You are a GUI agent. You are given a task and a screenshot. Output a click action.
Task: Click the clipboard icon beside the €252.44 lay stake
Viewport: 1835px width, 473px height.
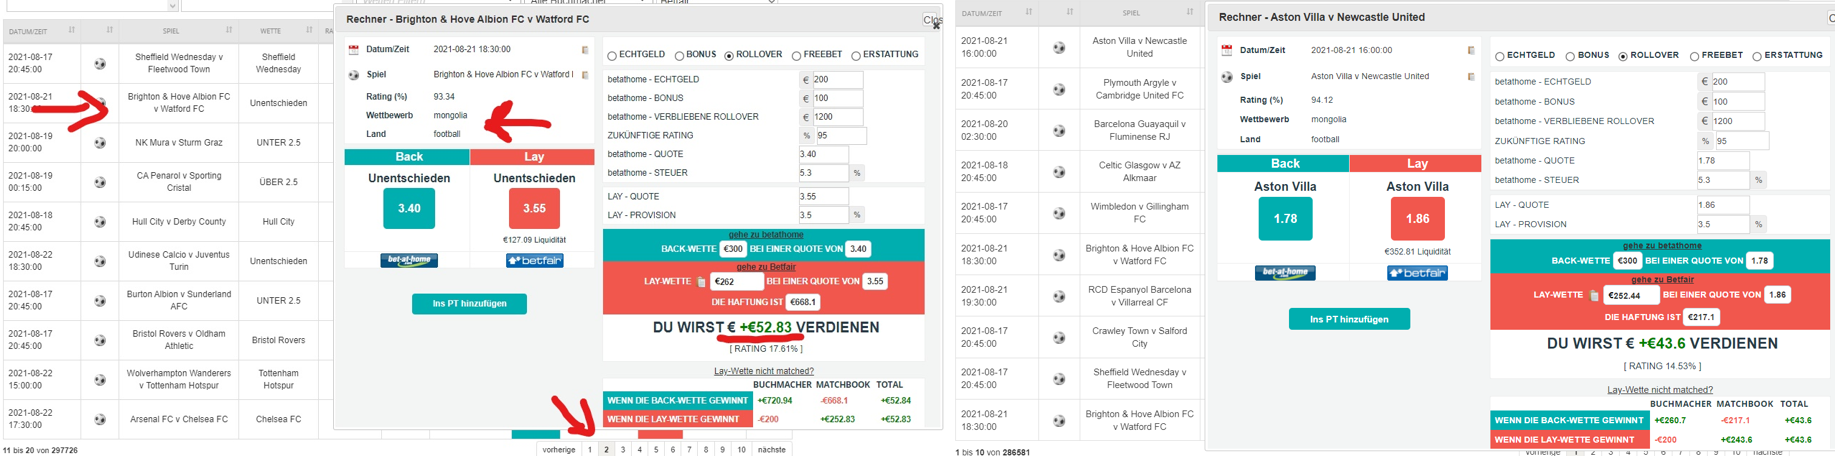coord(1593,296)
